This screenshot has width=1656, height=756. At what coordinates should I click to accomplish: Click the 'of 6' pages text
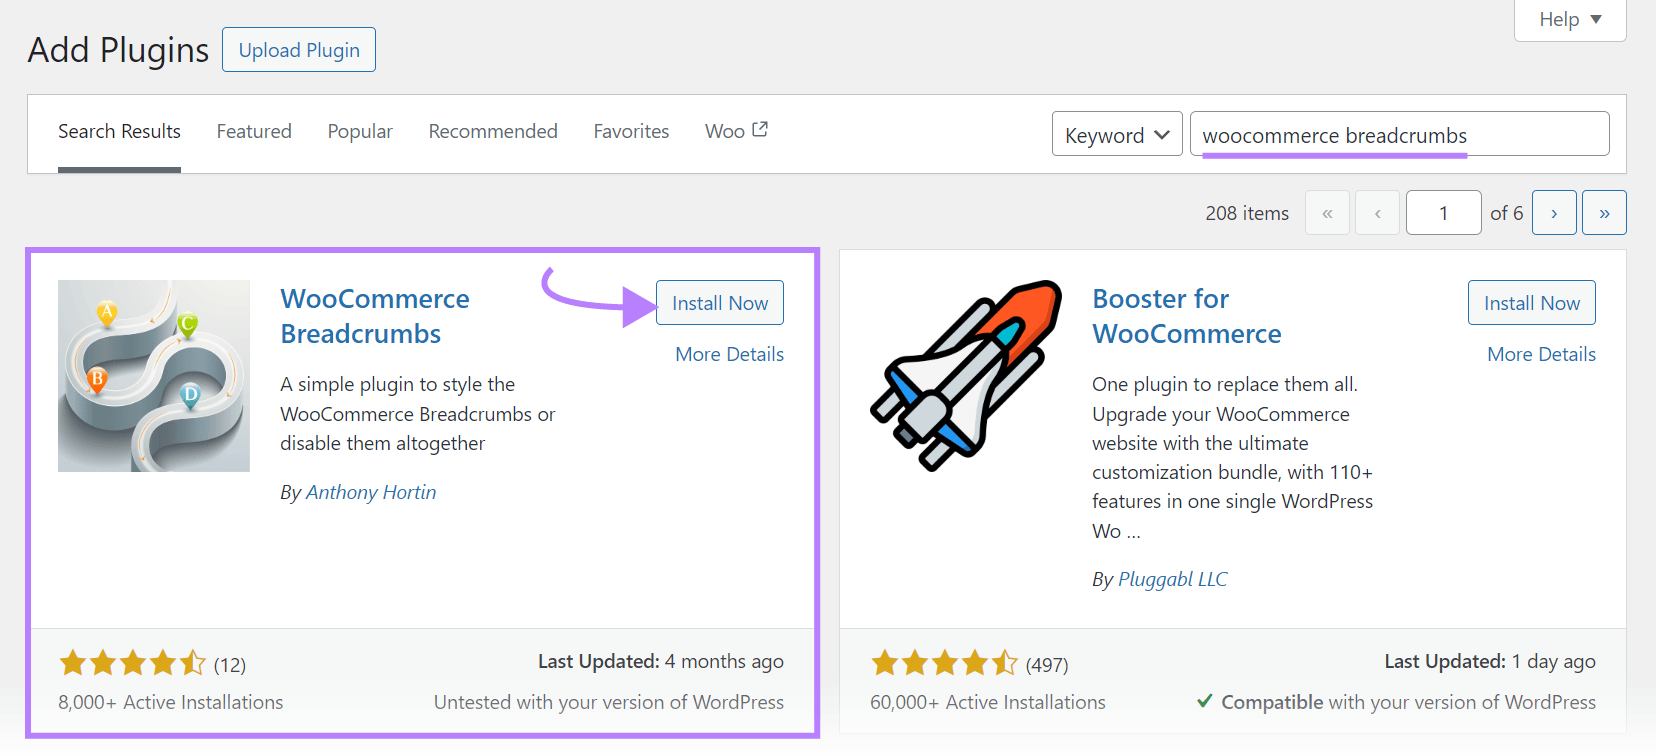1507,213
